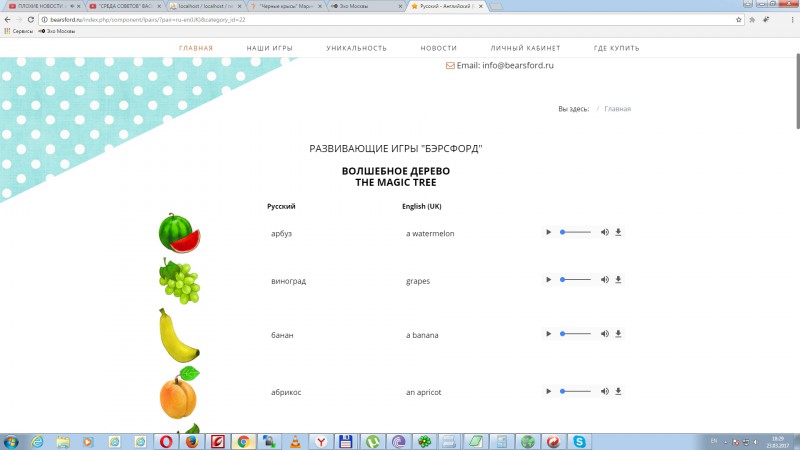The width and height of the screenshot is (800, 450).
Task: Open the ICQ flower icon in the taskbar
Action: pos(424,441)
